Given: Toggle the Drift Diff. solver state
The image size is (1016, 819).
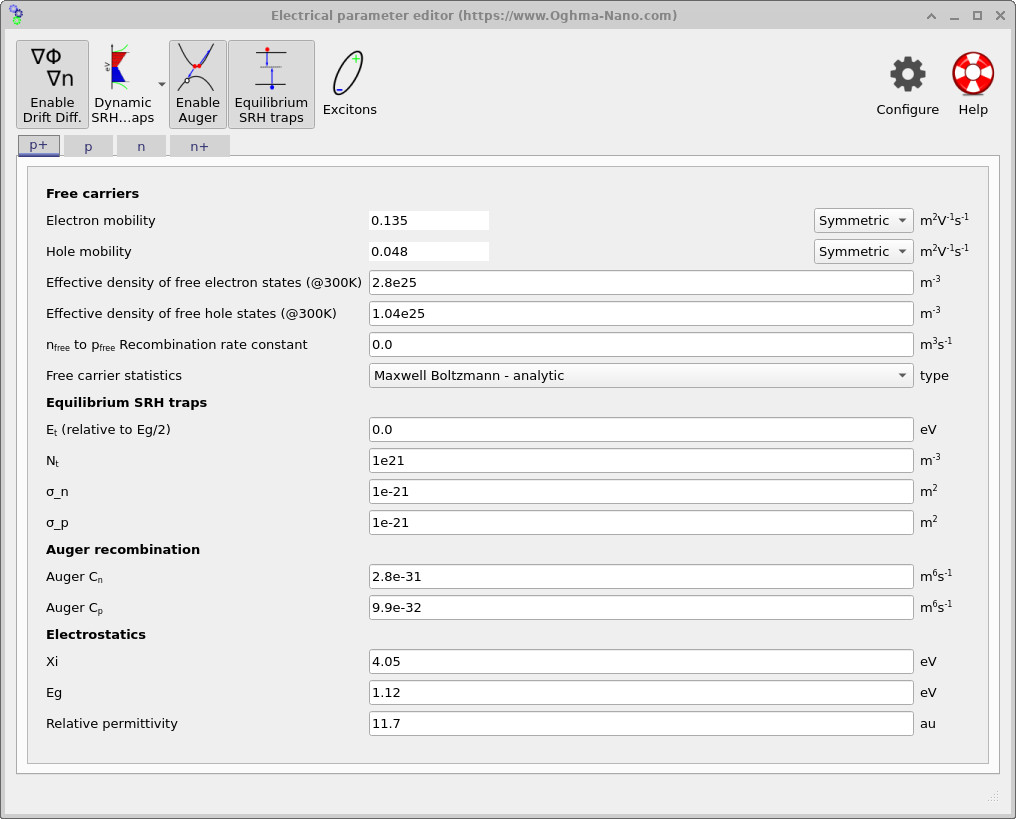Looking at the screenshot, I should (x=51, y=84).
